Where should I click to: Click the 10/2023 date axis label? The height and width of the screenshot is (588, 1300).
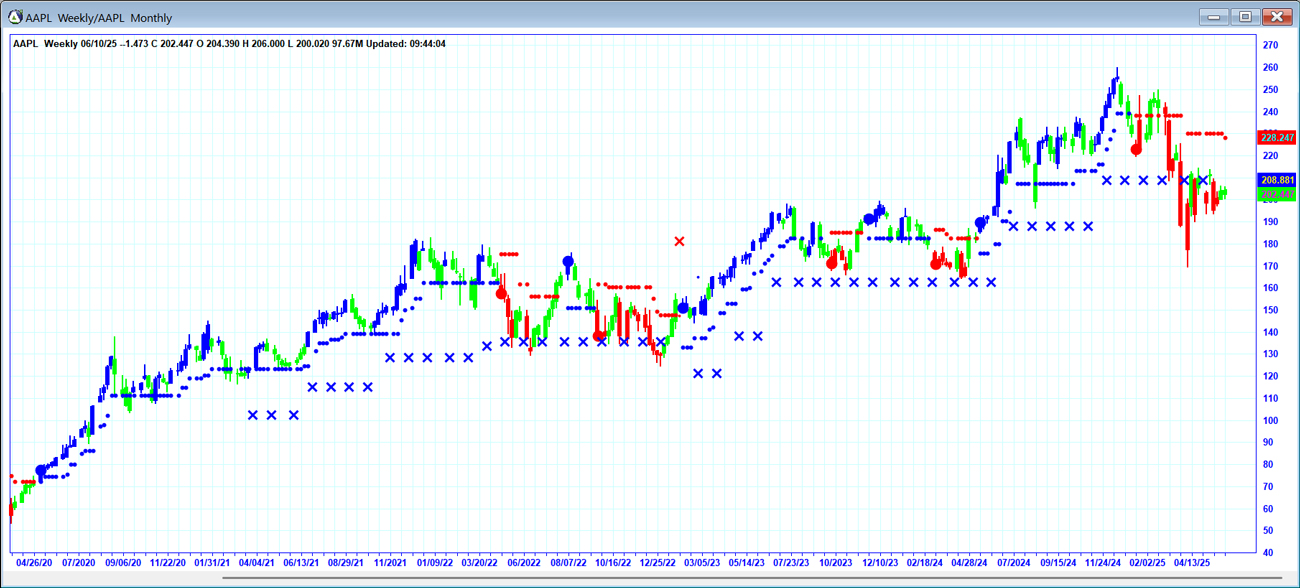[x=836, y=563]
